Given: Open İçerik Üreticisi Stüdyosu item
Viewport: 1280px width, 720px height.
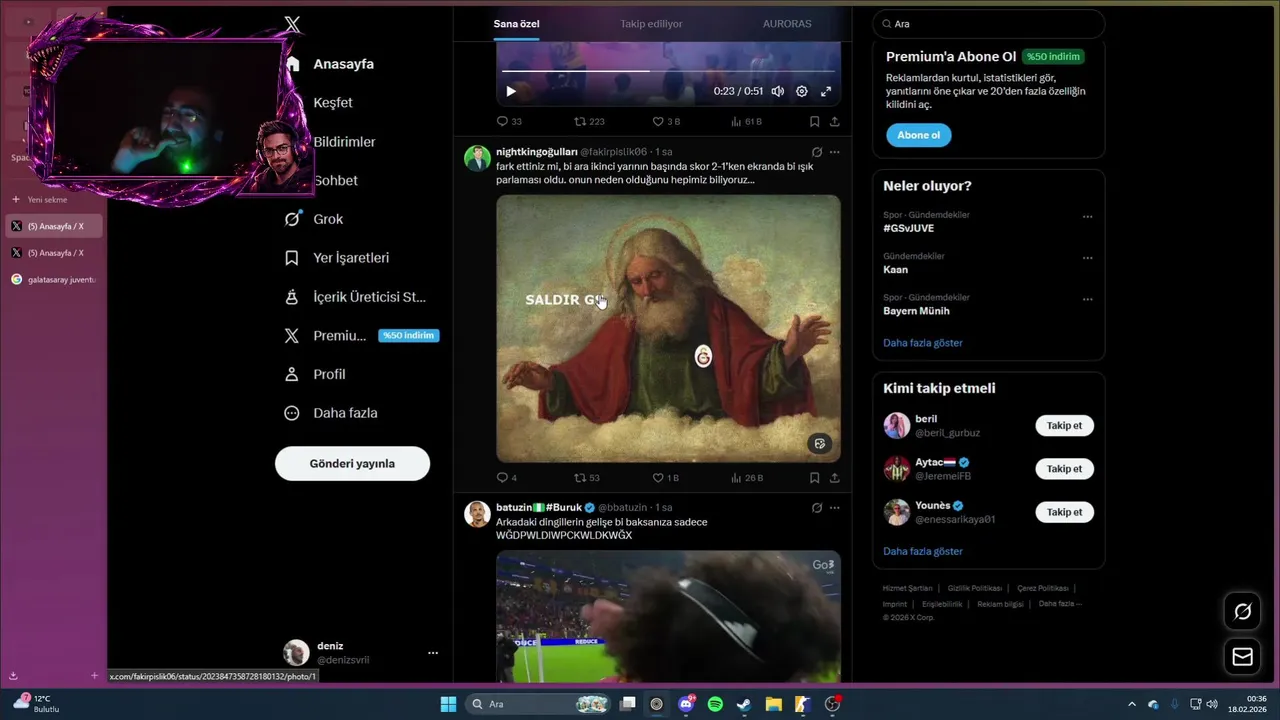Looking at the screenshot, I should [356, 297].
